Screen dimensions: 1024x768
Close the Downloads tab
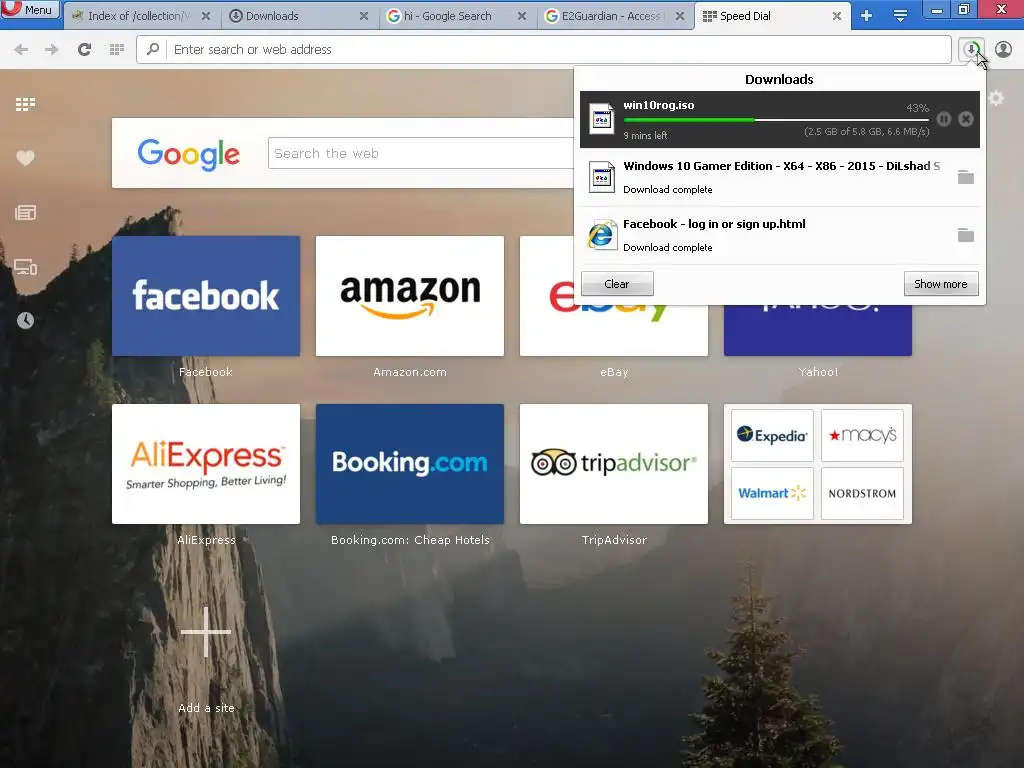[364, 16]
